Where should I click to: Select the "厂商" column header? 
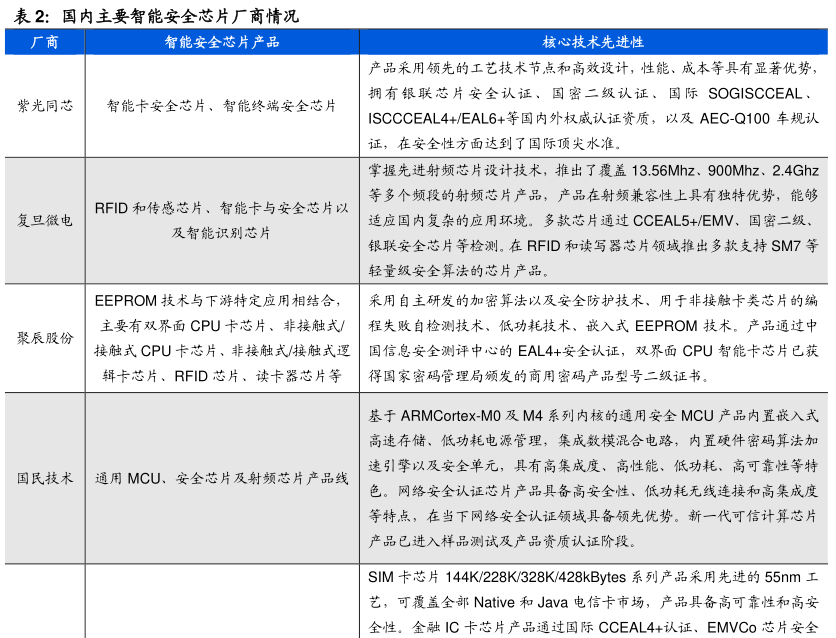coord(45,42)
